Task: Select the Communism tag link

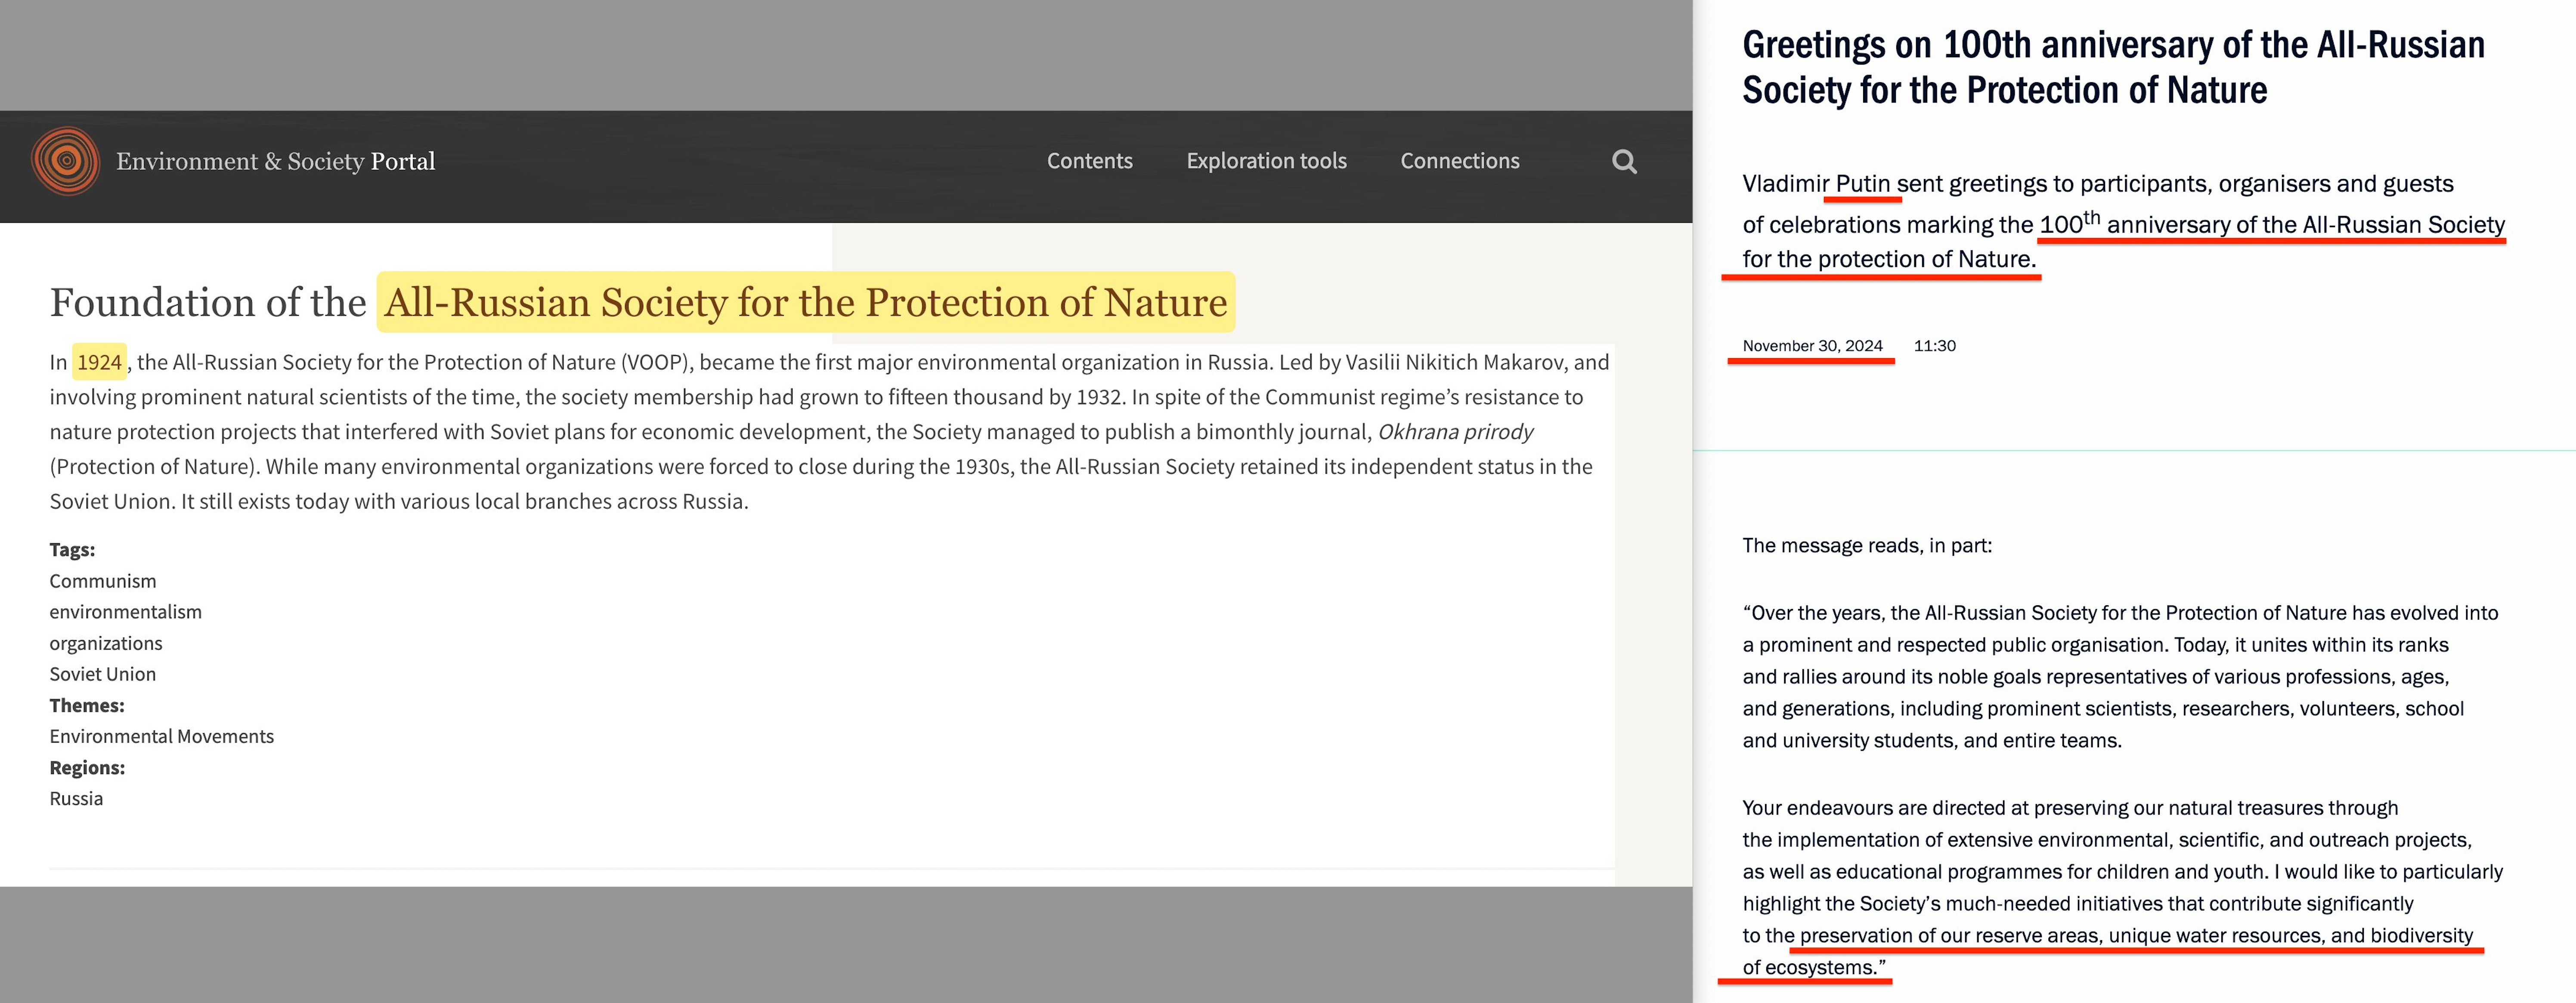Action: (103, 581)
